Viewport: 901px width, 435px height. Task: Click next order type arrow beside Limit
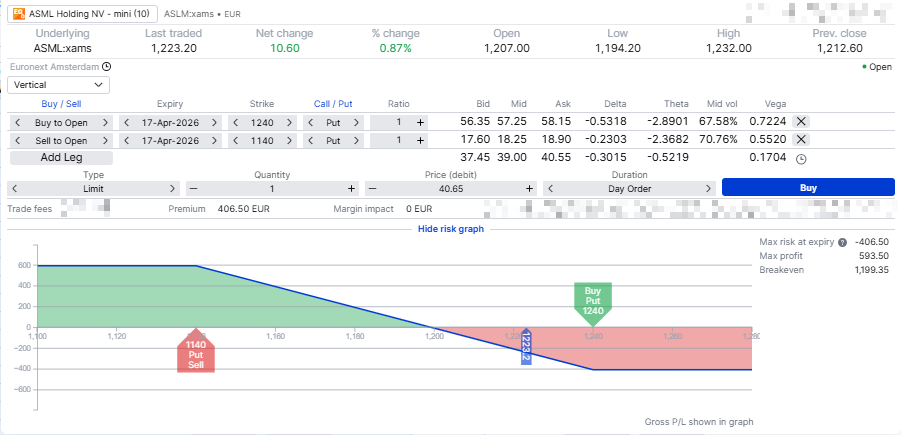pyautogui.click(x=172, y=188)
